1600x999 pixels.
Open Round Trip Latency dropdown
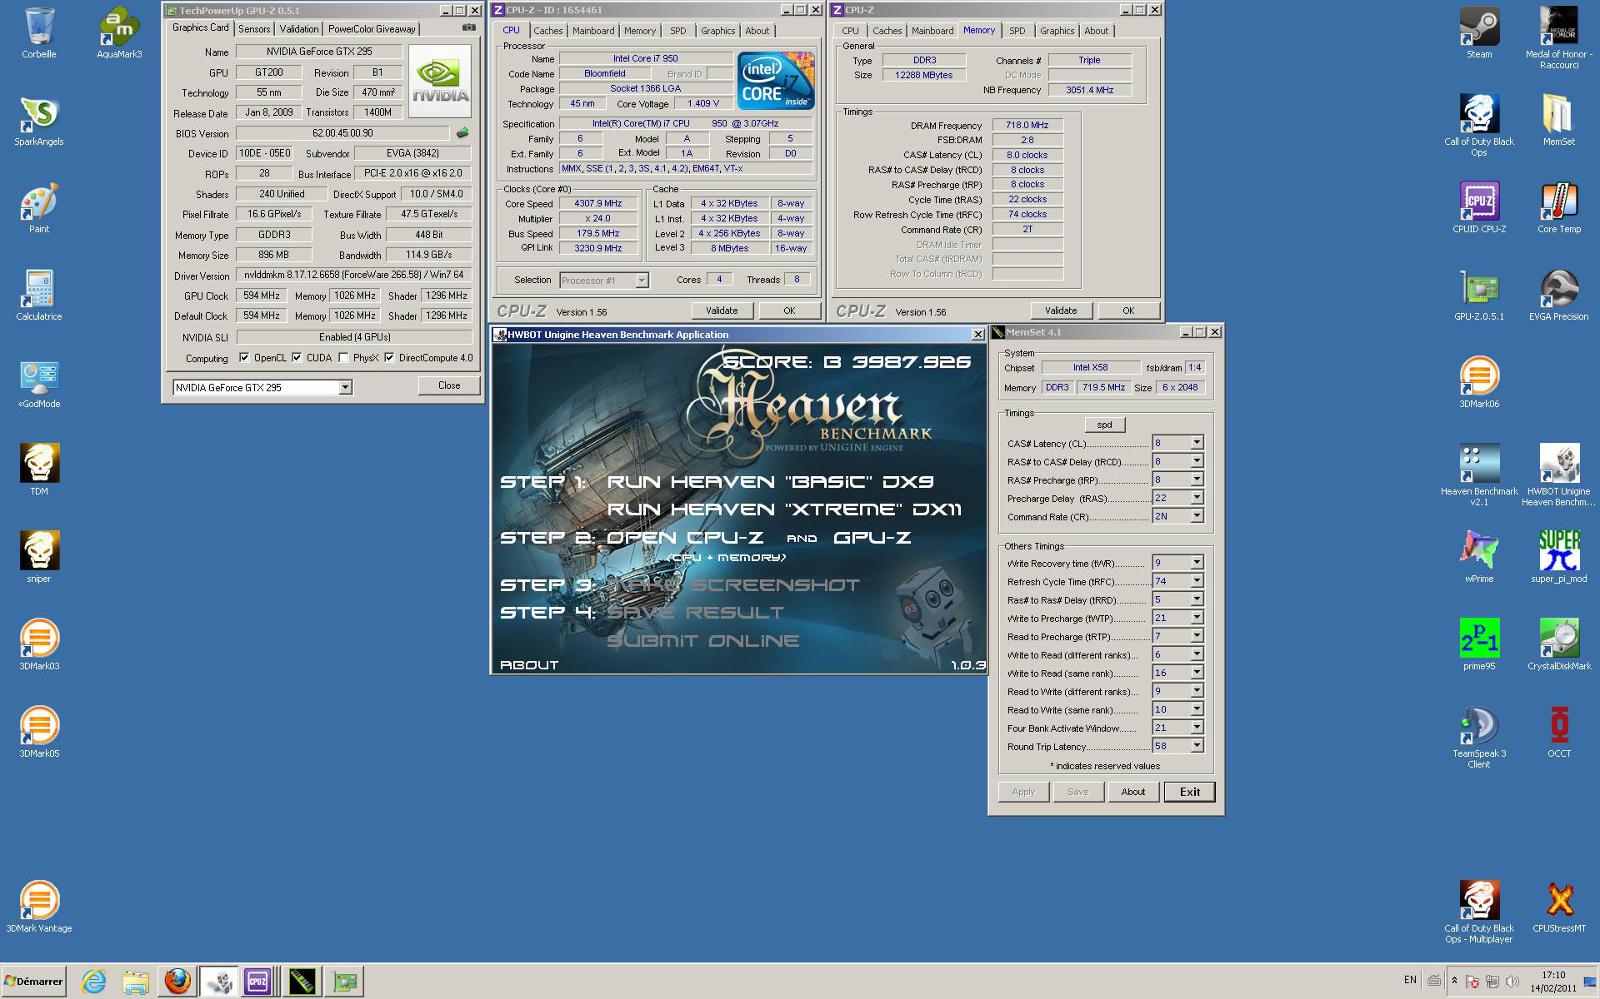pos(1196,746)
